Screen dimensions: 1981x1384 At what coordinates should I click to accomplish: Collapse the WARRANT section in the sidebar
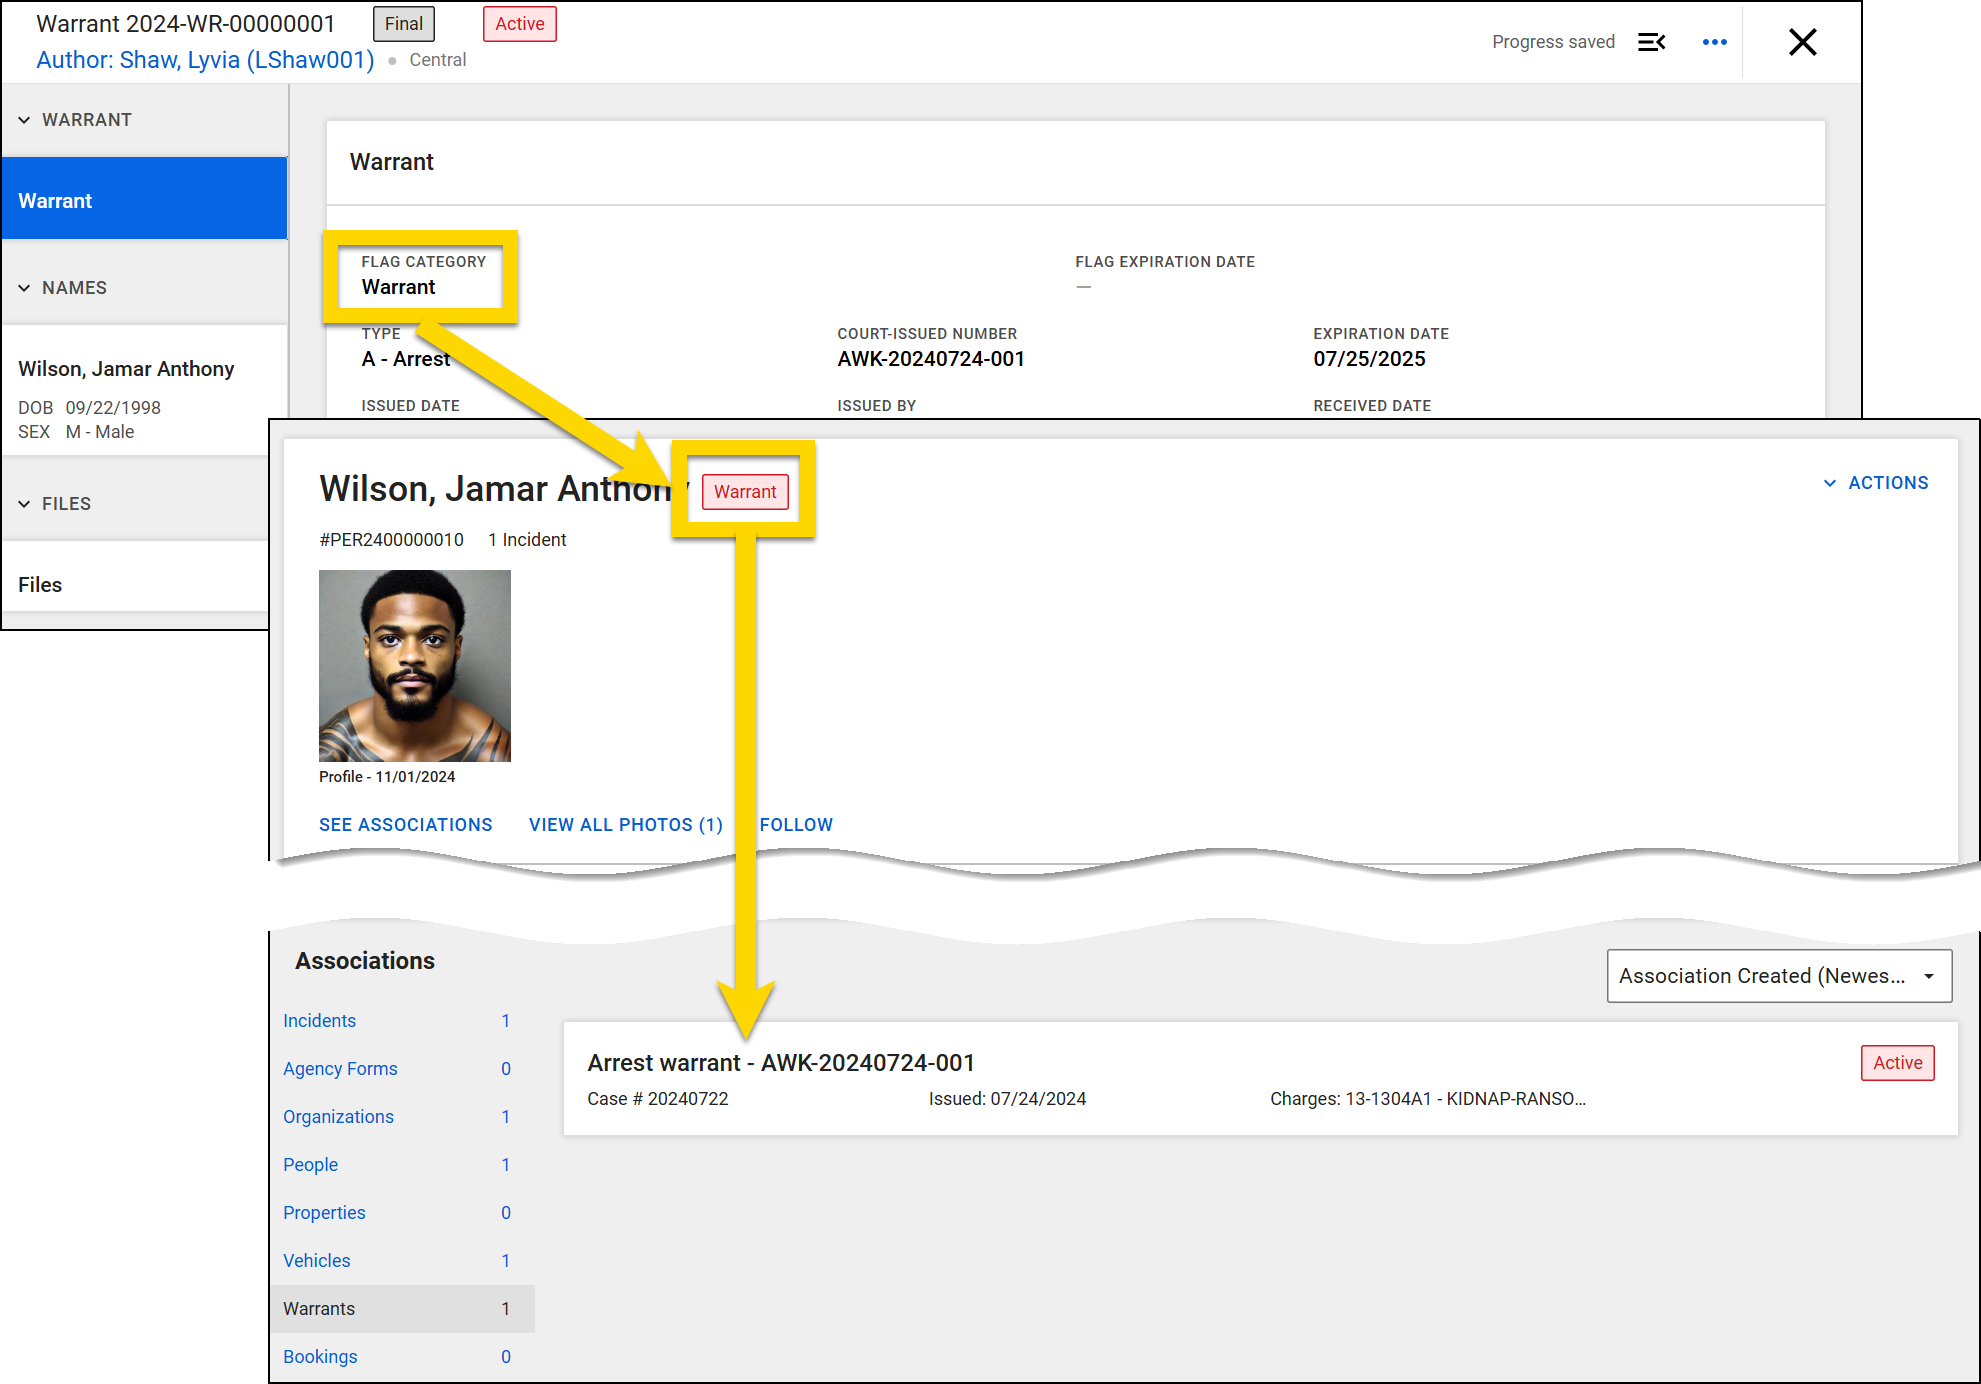pyautogui.click(x=25, y=119)
